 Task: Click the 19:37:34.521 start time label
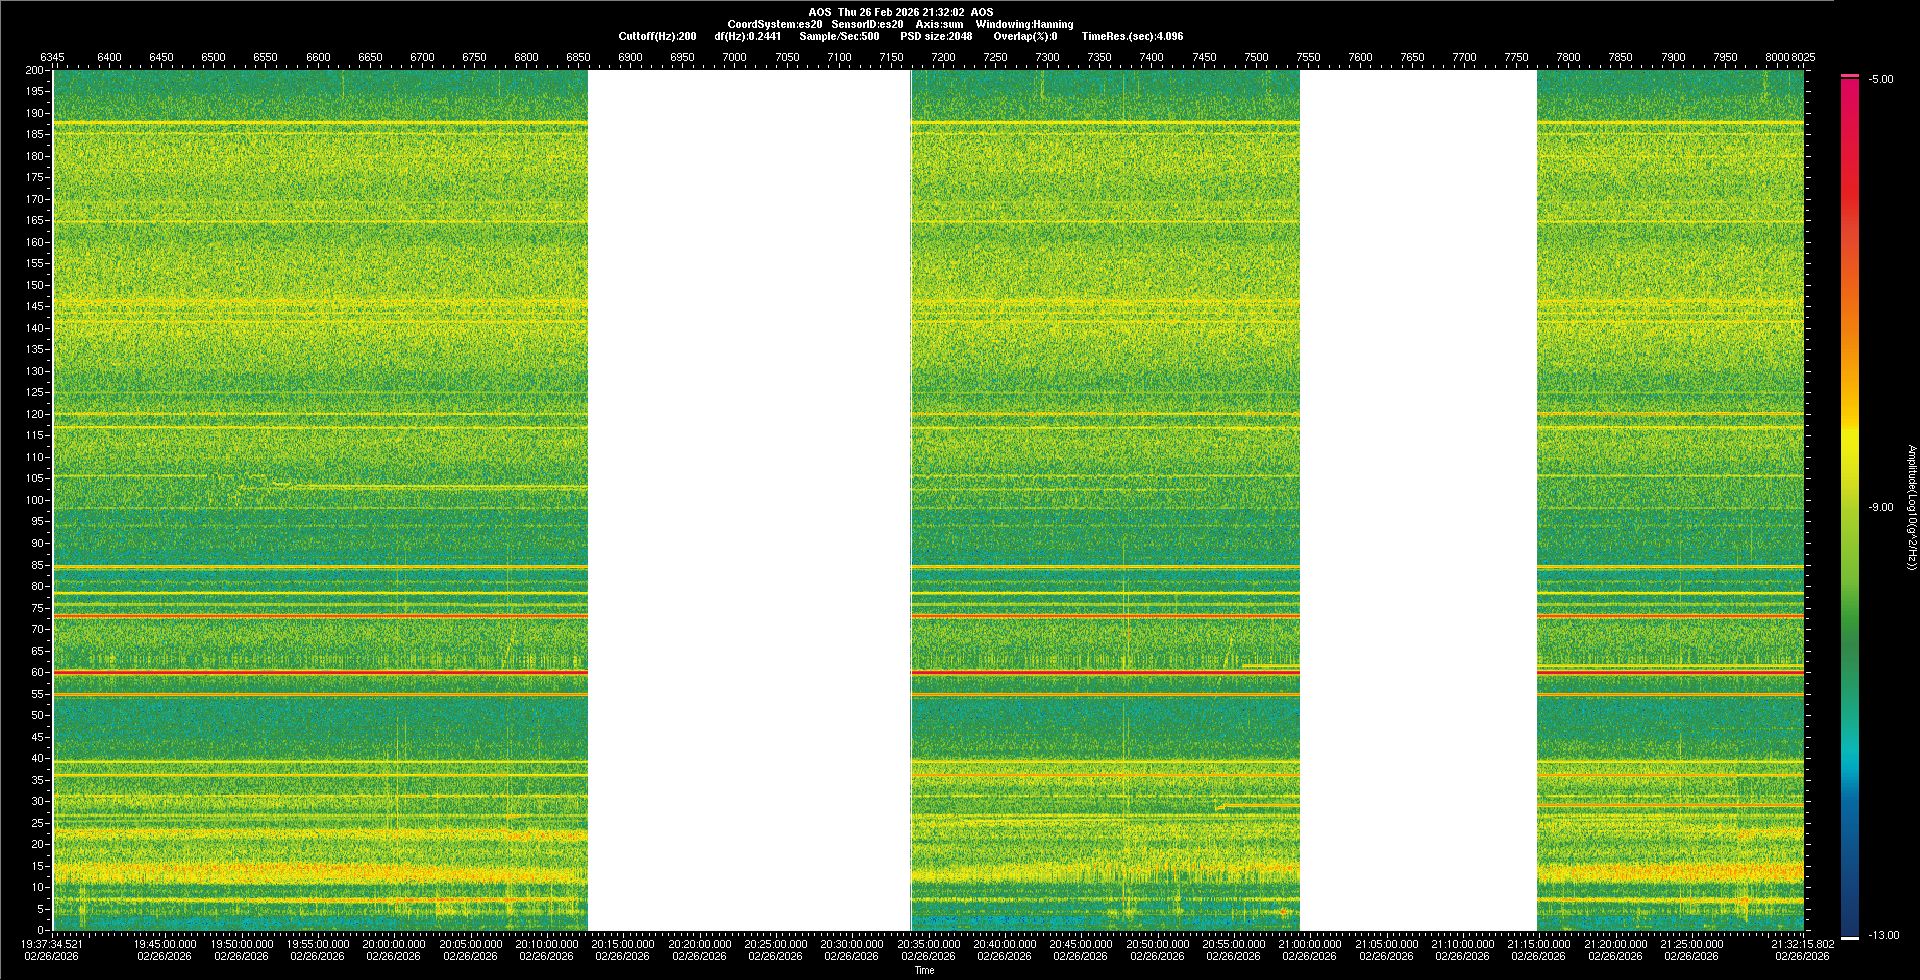[x=52, y=943]
